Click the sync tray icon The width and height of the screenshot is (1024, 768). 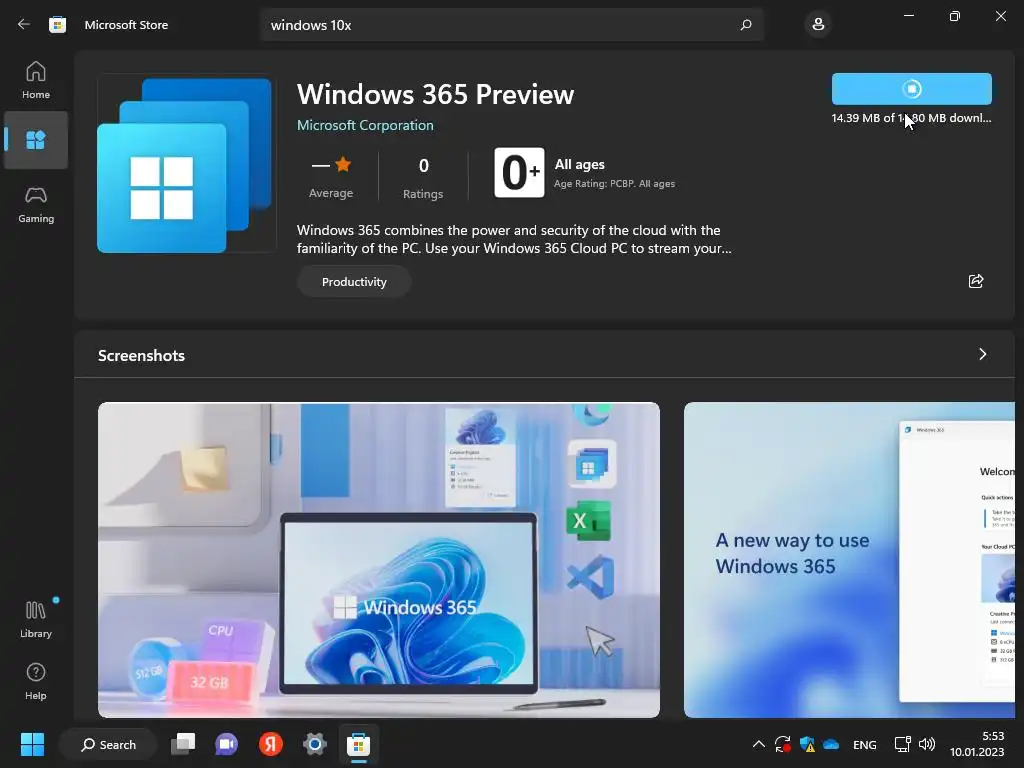click(x=782, y=744)
